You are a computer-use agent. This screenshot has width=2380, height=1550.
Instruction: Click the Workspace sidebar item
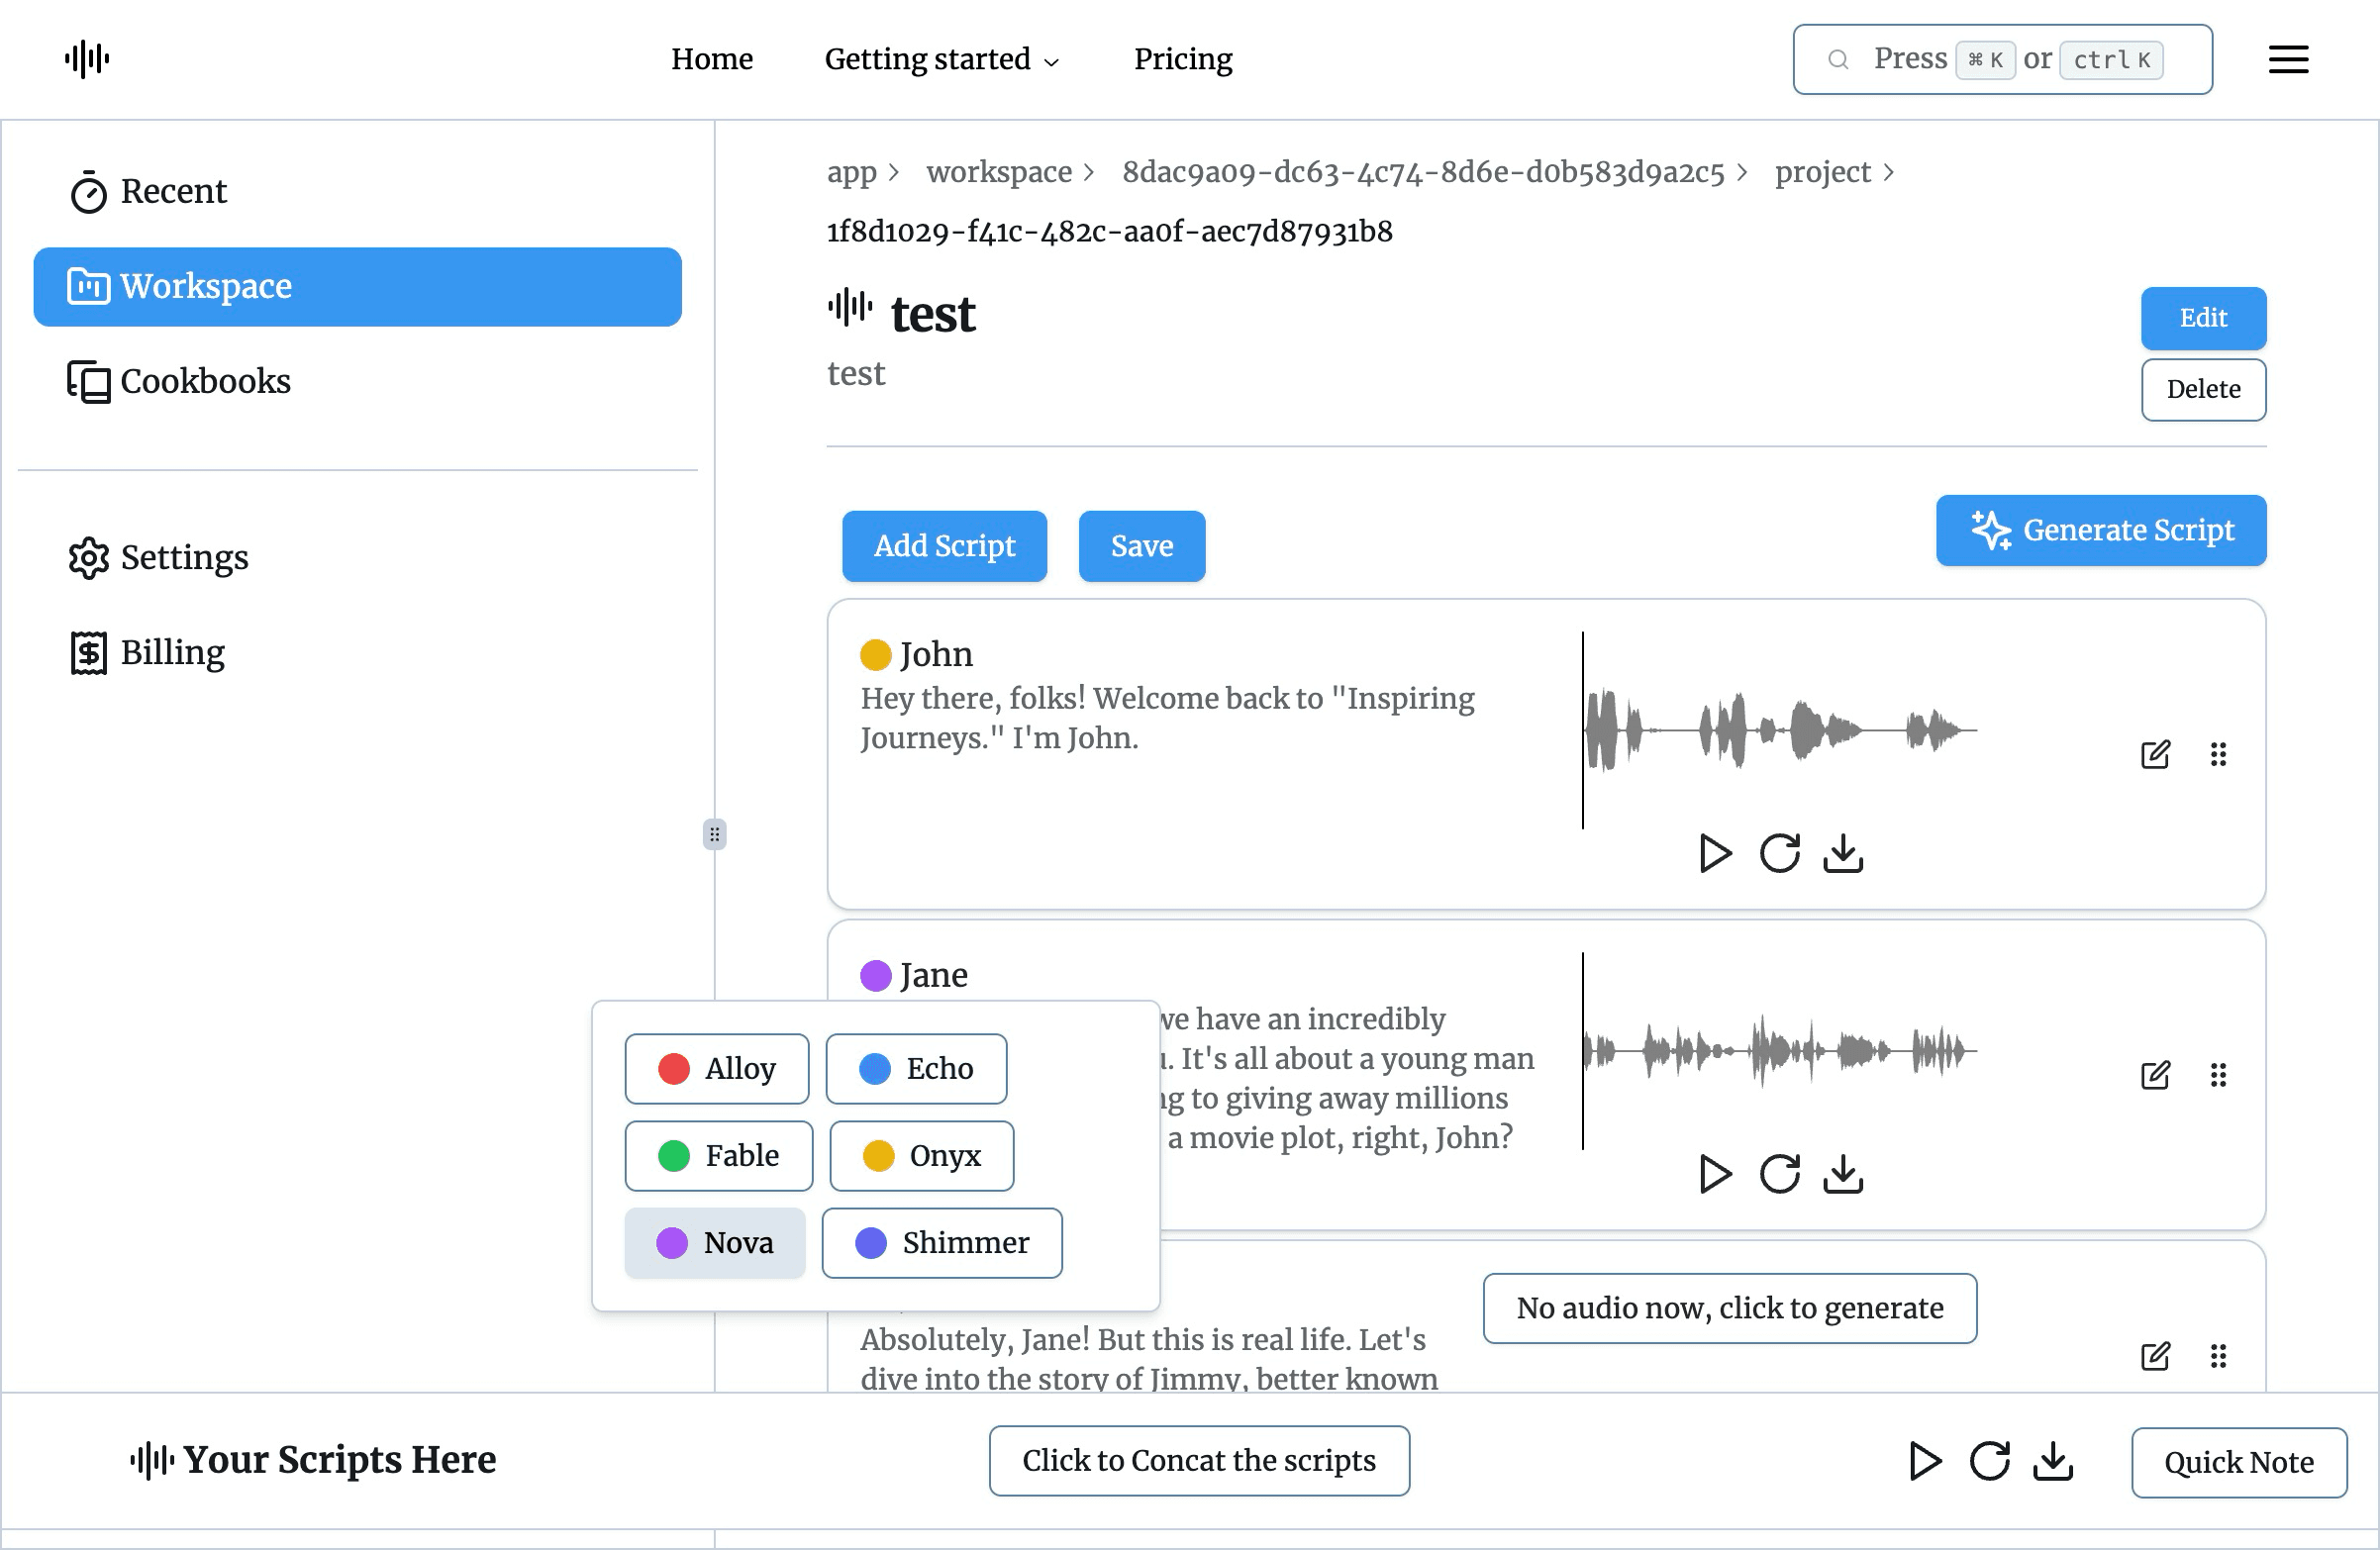coord(359,286)
